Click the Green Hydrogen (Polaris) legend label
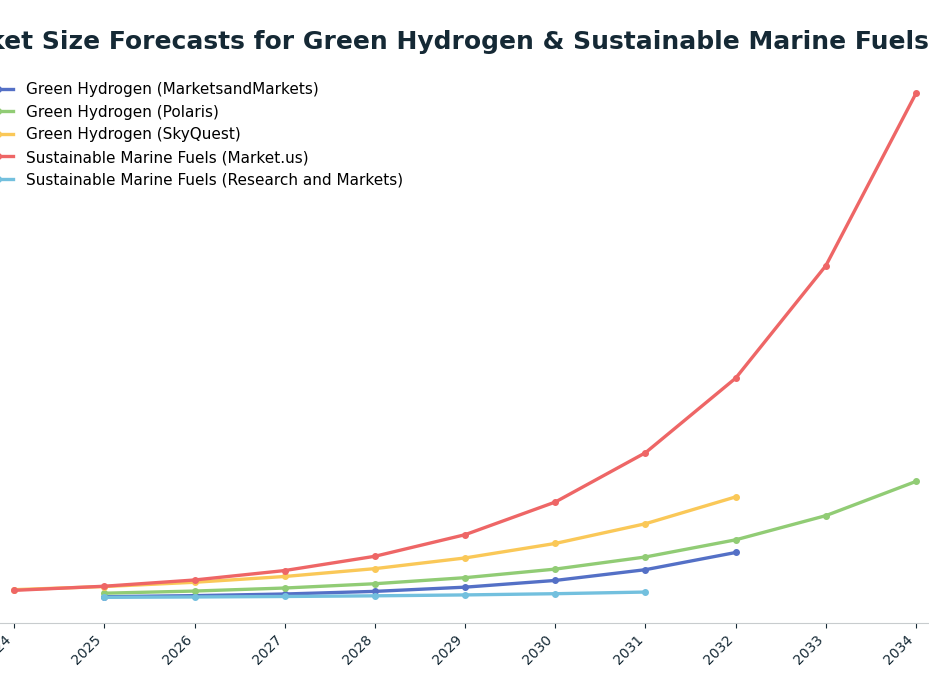Screen dimensions: 929x697 [x=122, y=111]
